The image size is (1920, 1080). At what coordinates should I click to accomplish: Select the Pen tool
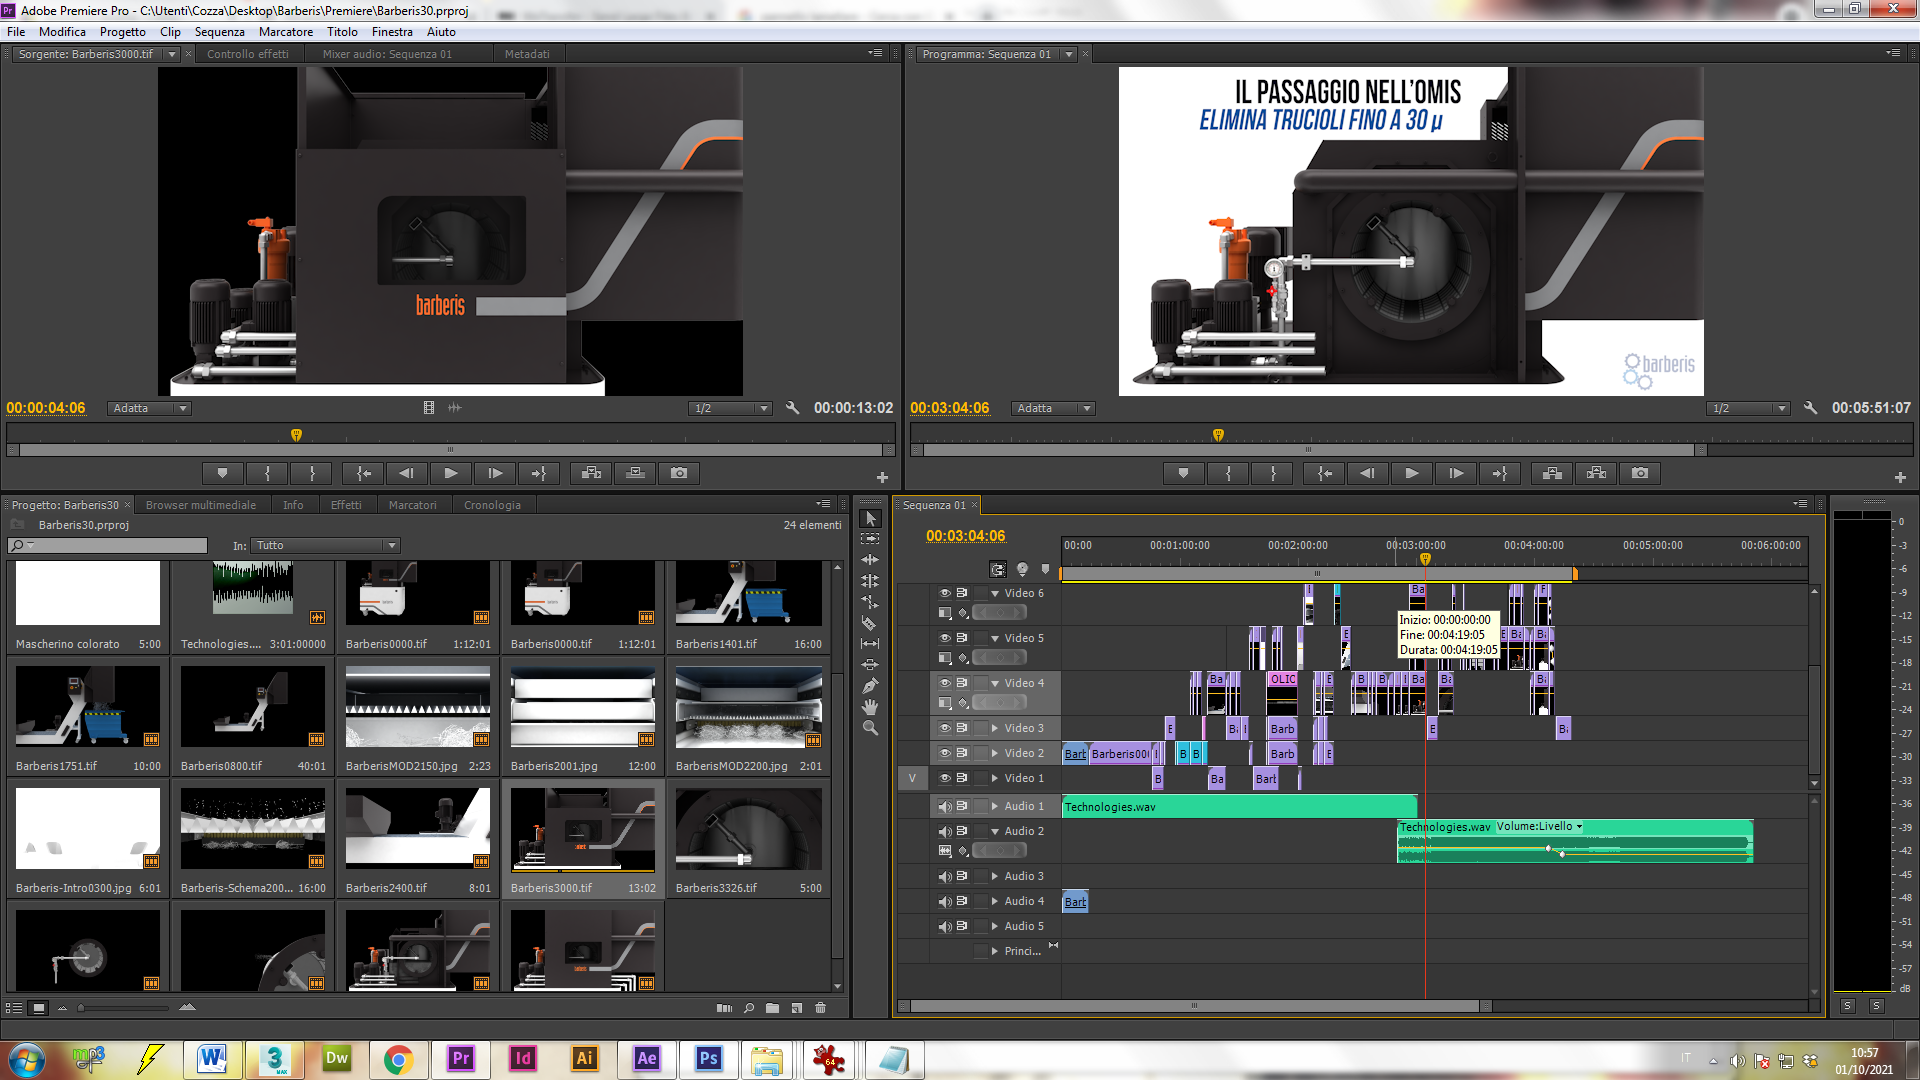click(870, 686)
